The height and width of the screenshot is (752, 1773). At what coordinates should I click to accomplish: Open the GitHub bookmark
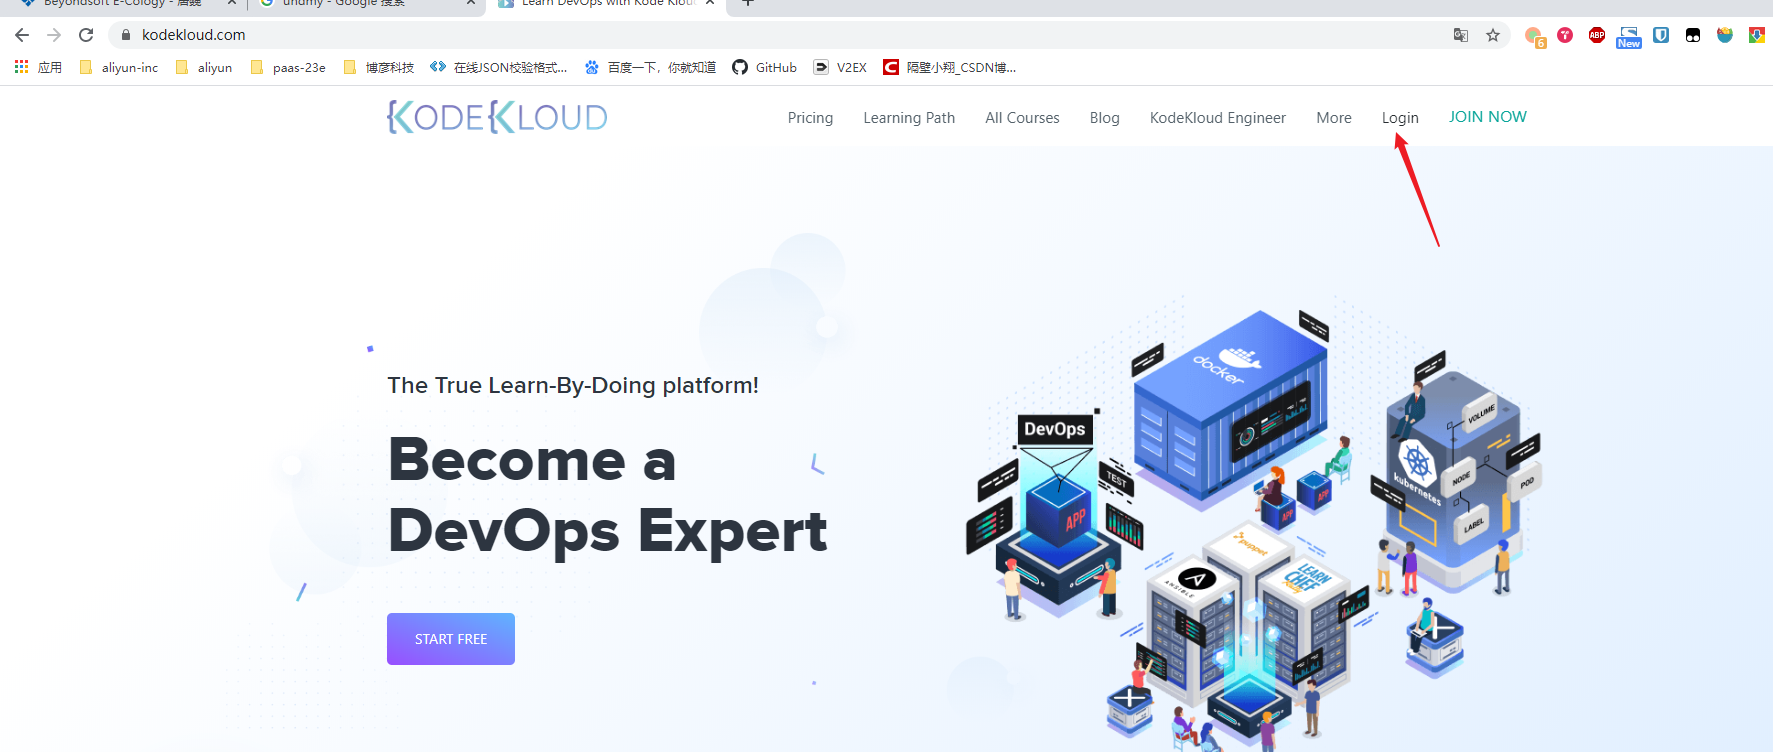(x=764, y=67)
